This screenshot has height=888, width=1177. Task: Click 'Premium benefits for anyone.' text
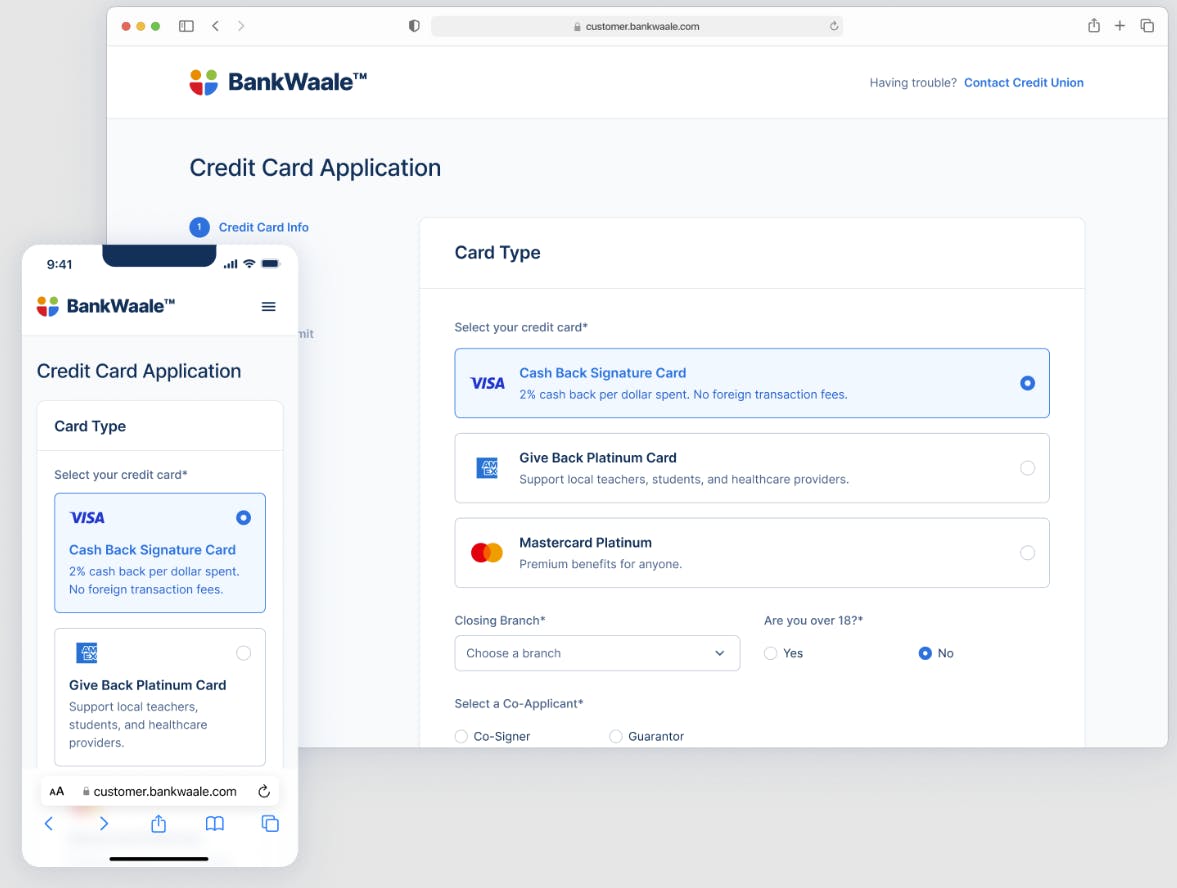coord(600,564)
